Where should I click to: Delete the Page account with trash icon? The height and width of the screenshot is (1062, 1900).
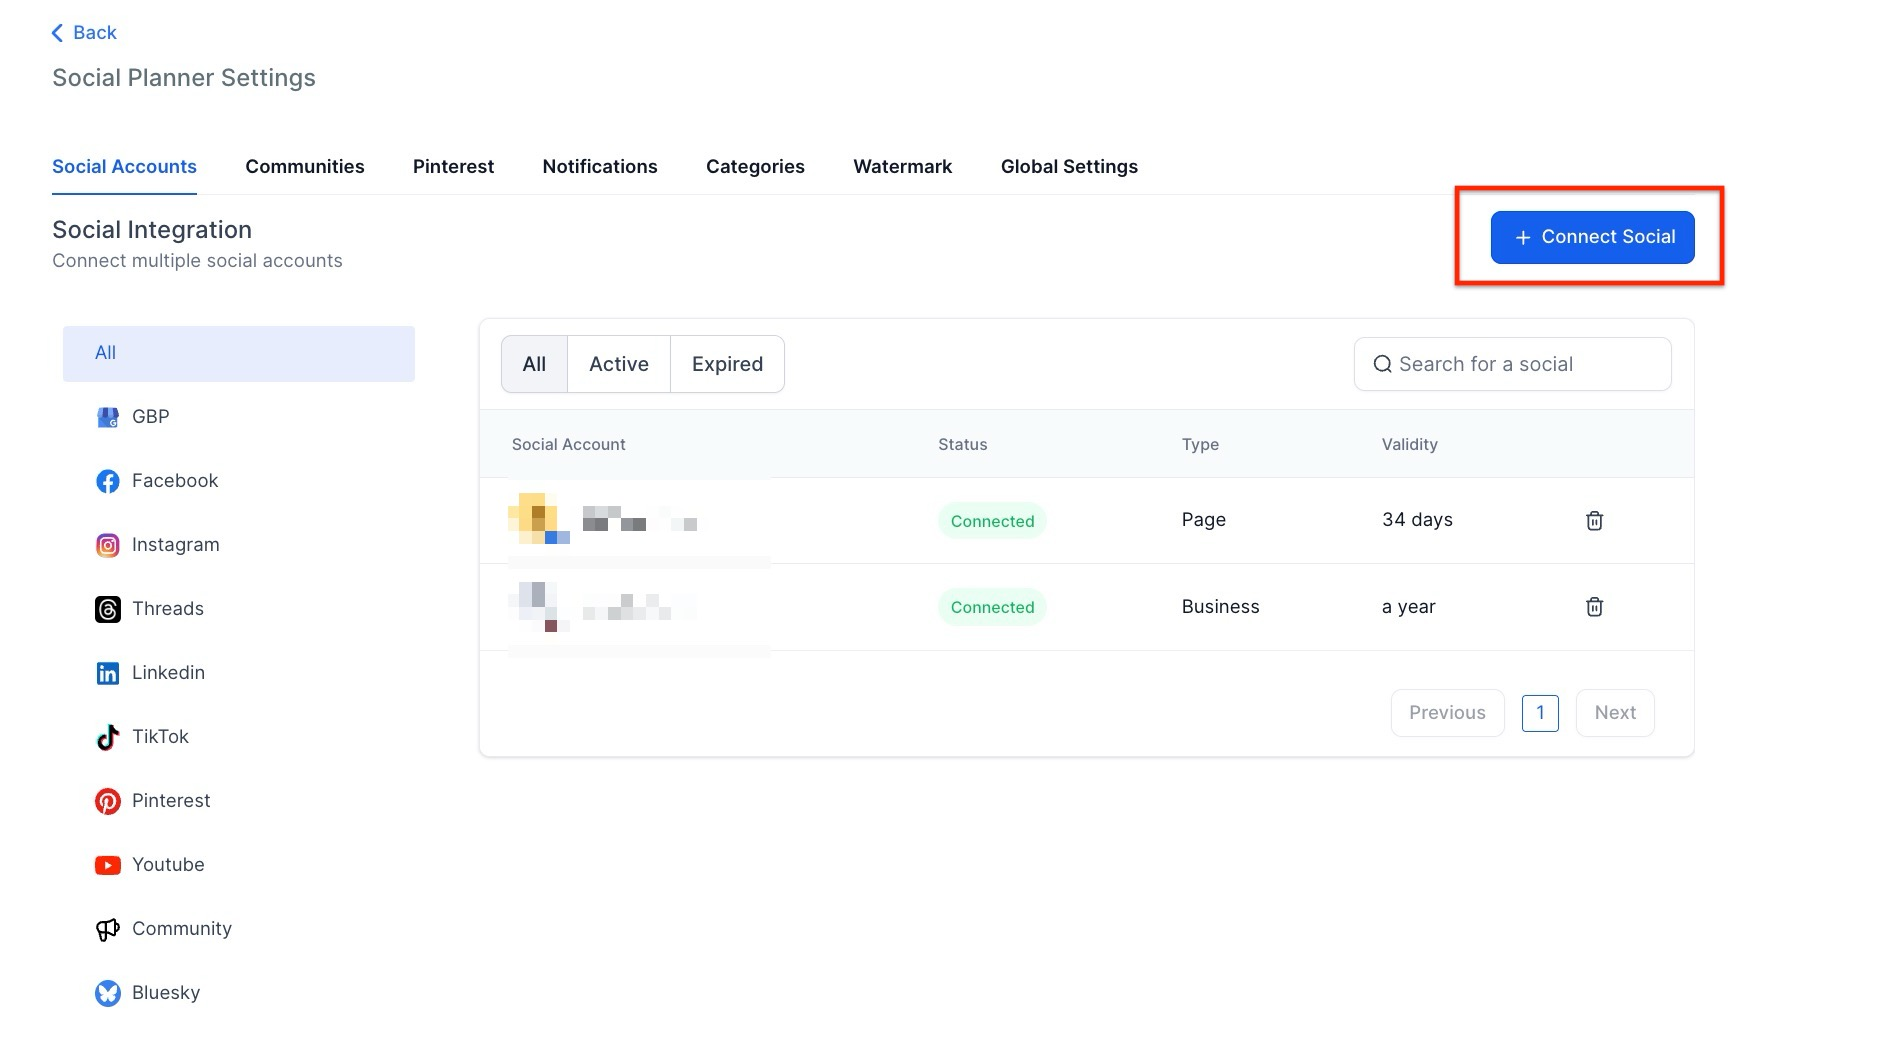click(1594, 520)
